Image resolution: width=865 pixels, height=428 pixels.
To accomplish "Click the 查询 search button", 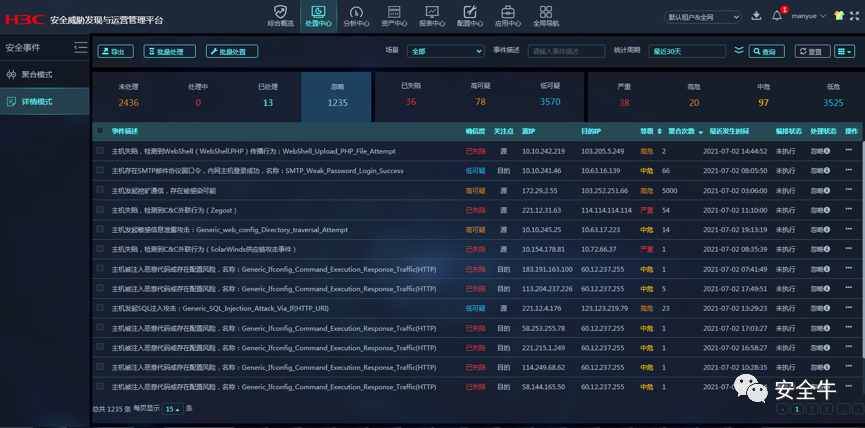I will pyautogui.click(x=766, y=51).
